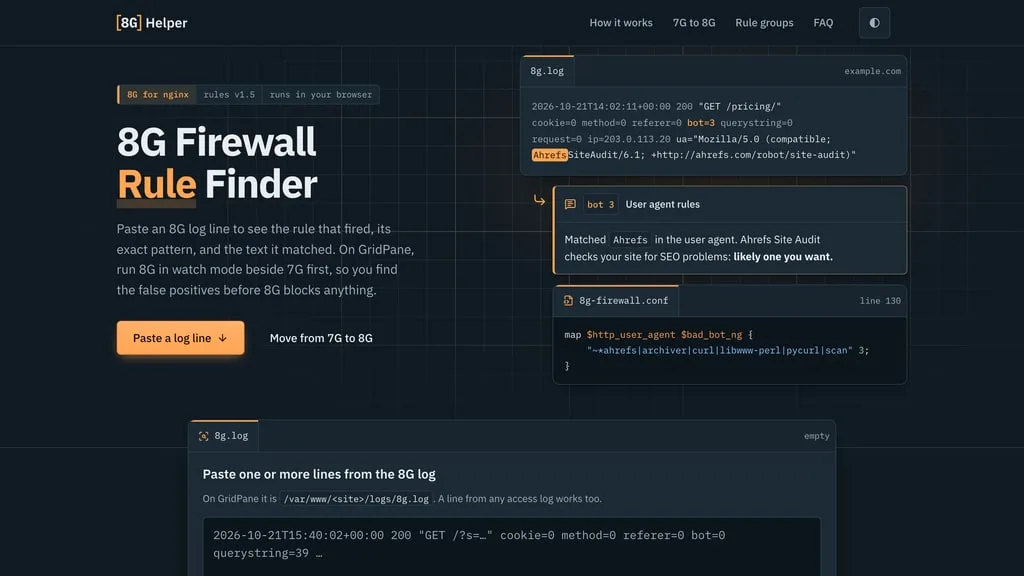
Task: Click the orange return arrow icon
Action: (x=539, y=200)
